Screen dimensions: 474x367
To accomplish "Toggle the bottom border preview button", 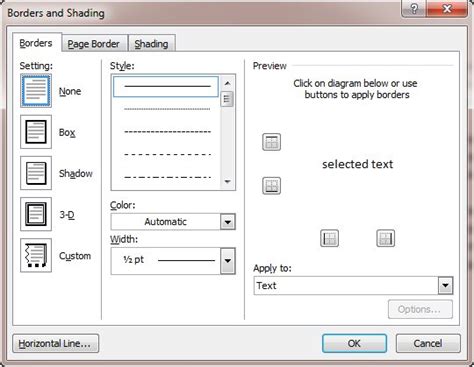I will (x=271, y=186).
